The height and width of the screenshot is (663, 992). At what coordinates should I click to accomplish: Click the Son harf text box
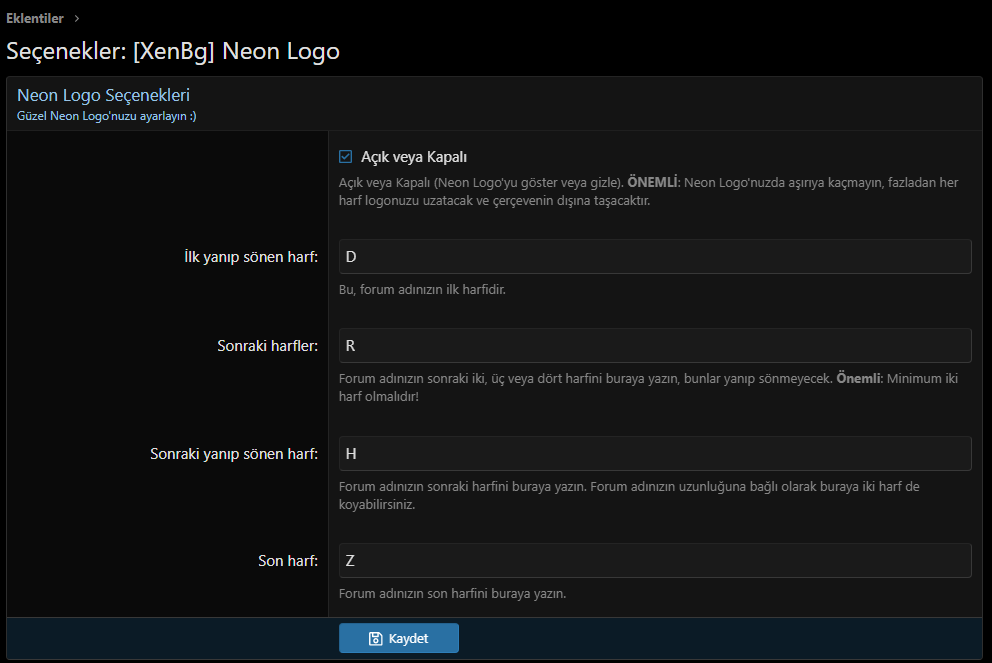pyautogui.click(x=655, y=560)
